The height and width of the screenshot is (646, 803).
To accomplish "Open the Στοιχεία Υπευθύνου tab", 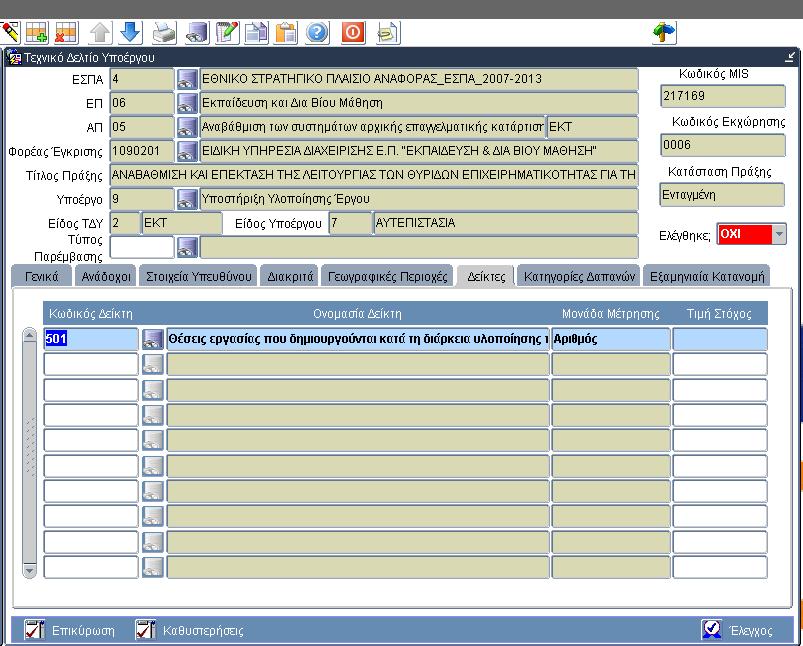I will [198, 277].
